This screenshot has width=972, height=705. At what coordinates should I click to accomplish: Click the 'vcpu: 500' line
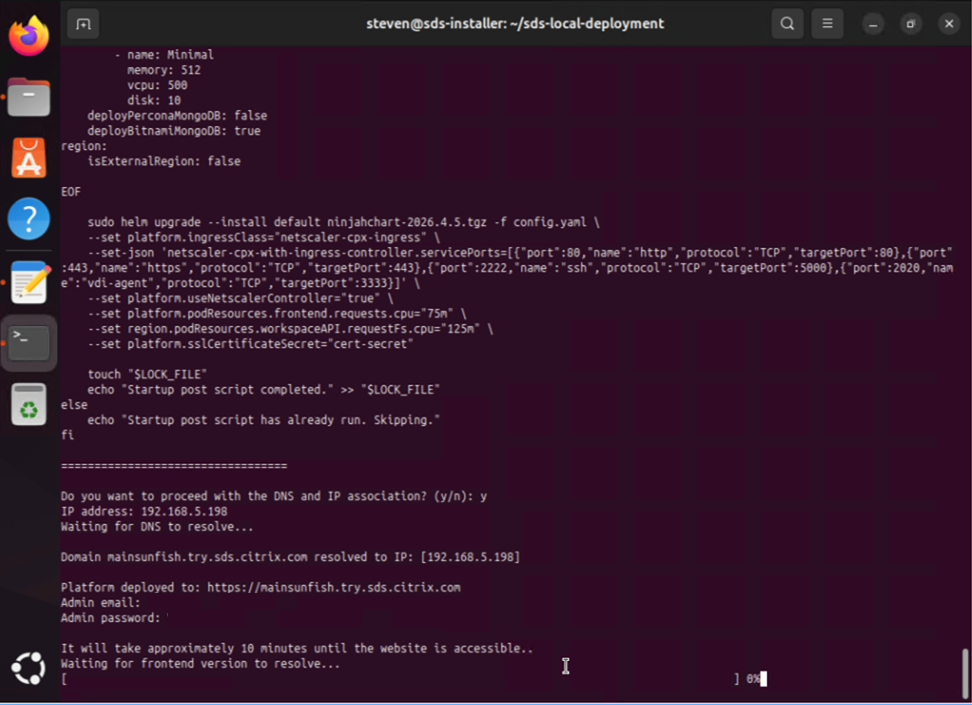157,85
